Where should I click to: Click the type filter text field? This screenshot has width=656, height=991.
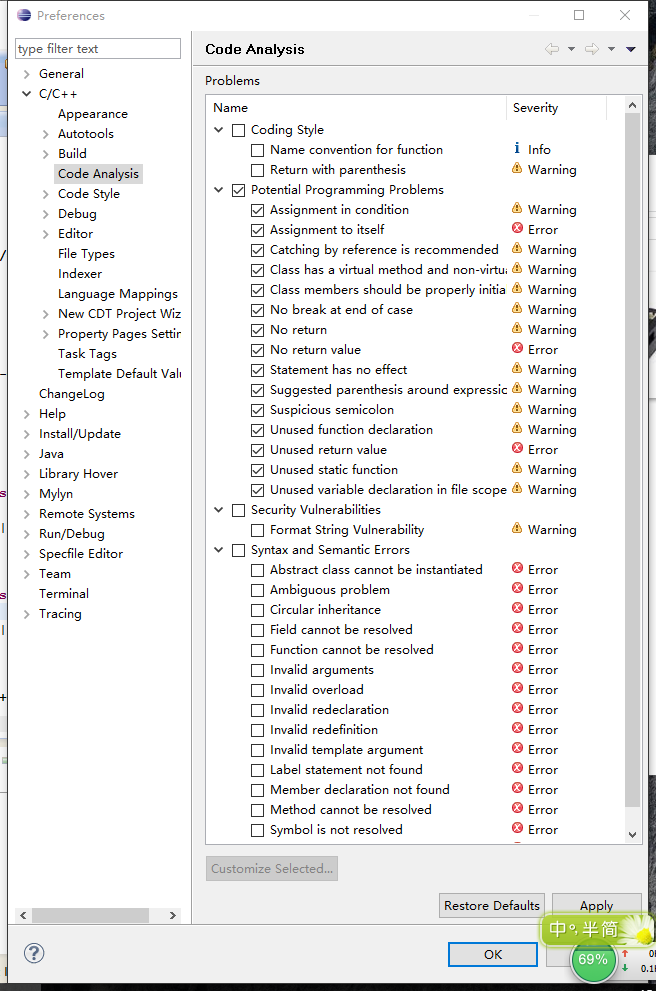pos(98,49)
